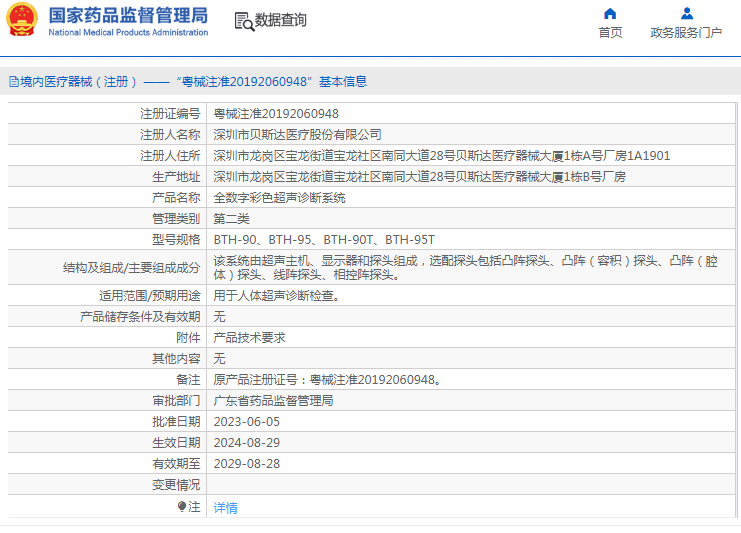
Task: Click the 数据查询 label
Action: click(x=281, y=20)
